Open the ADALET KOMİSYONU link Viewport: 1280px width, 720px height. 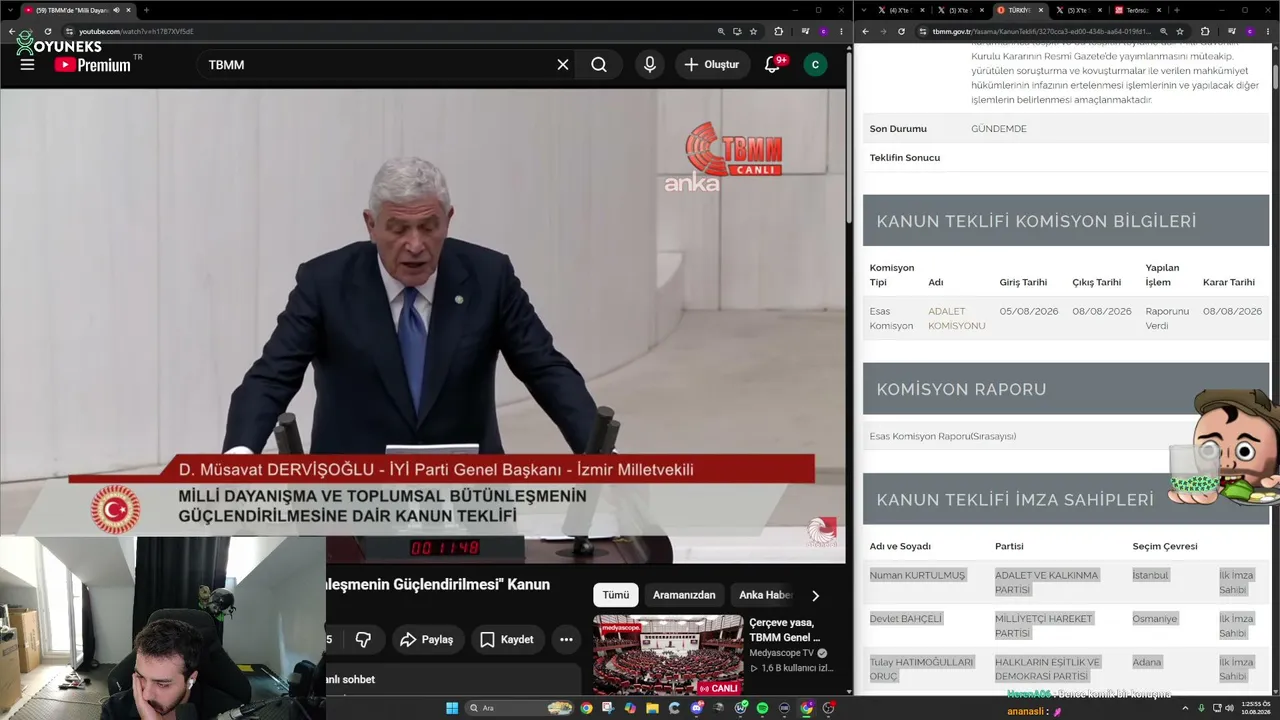tap(957, 318)
